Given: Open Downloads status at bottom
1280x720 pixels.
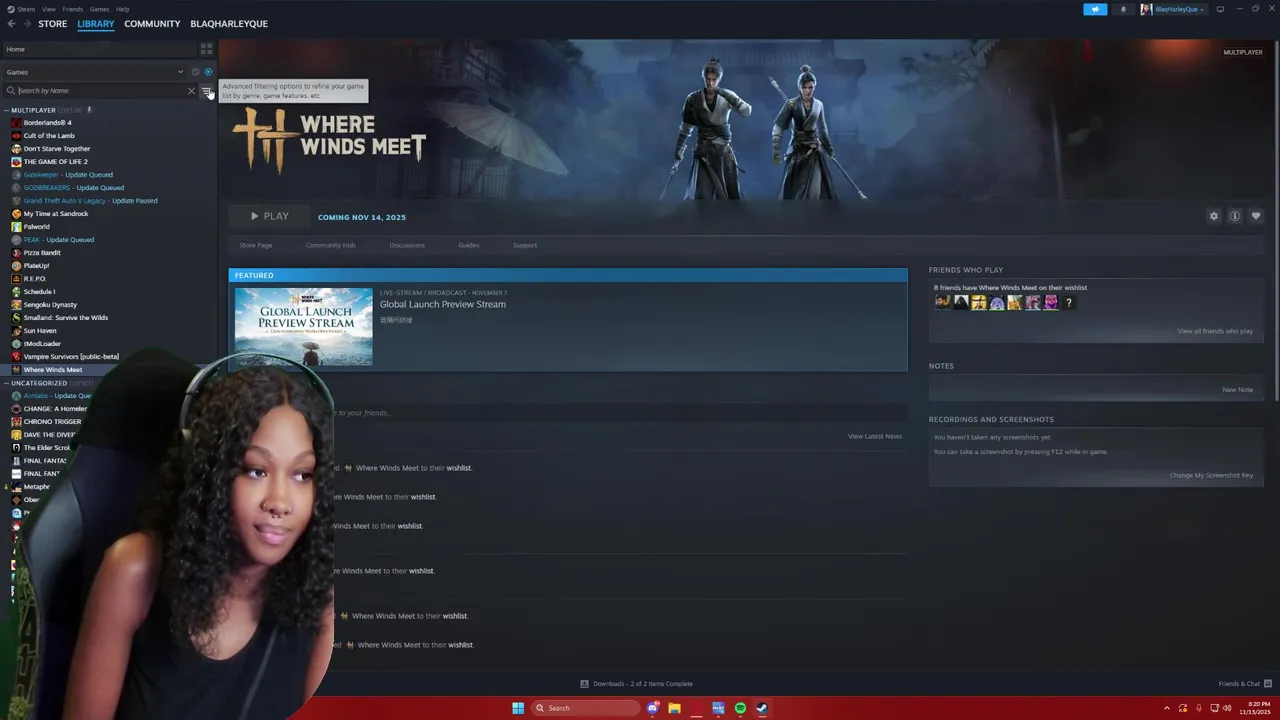Looking at the screenshot, I should (x=637, y=684).
